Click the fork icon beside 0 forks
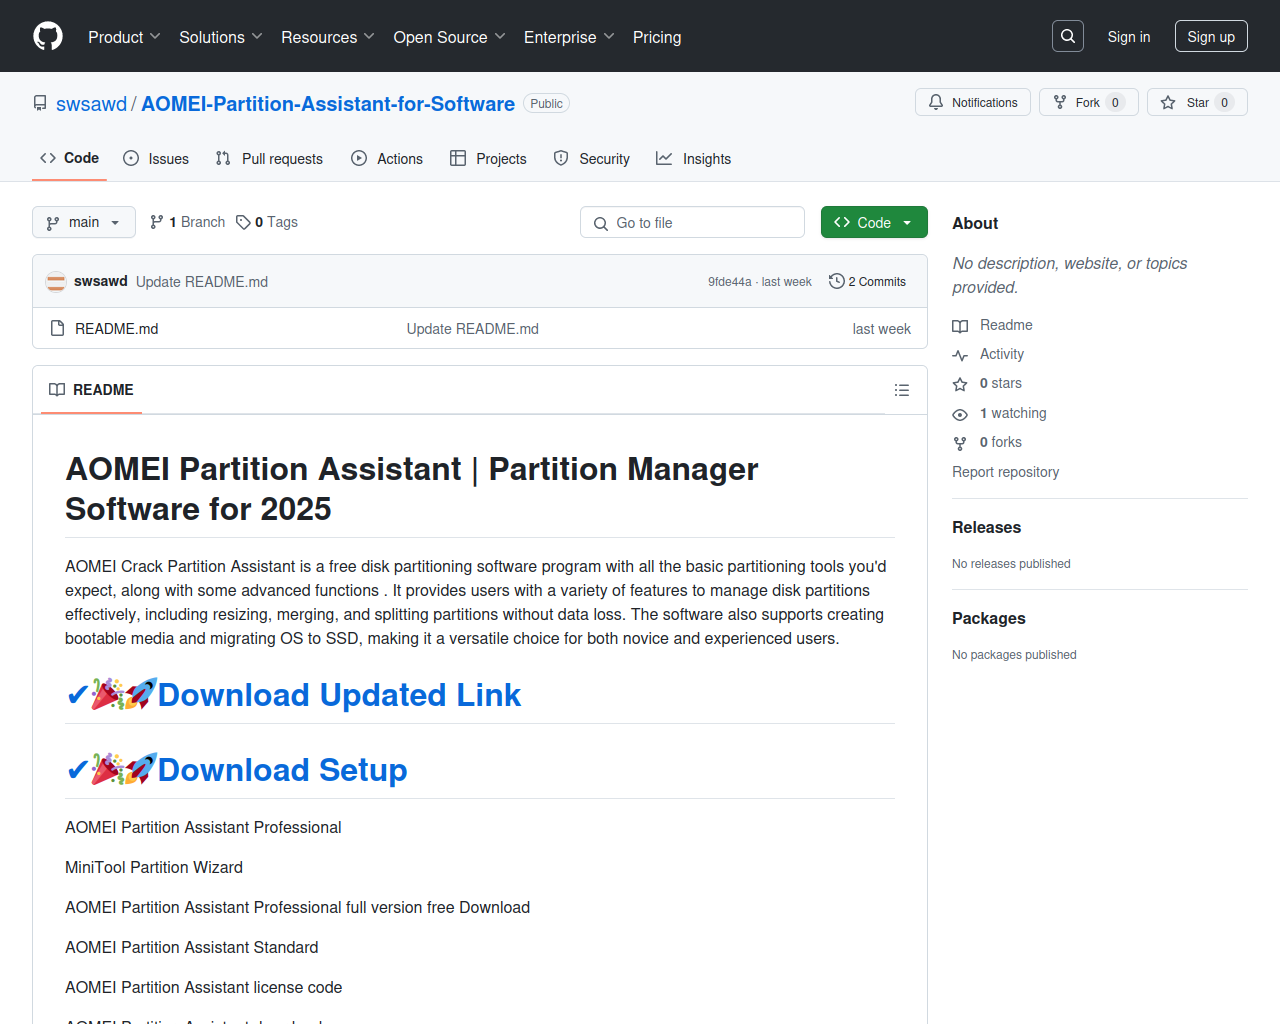 click(960, 443)
